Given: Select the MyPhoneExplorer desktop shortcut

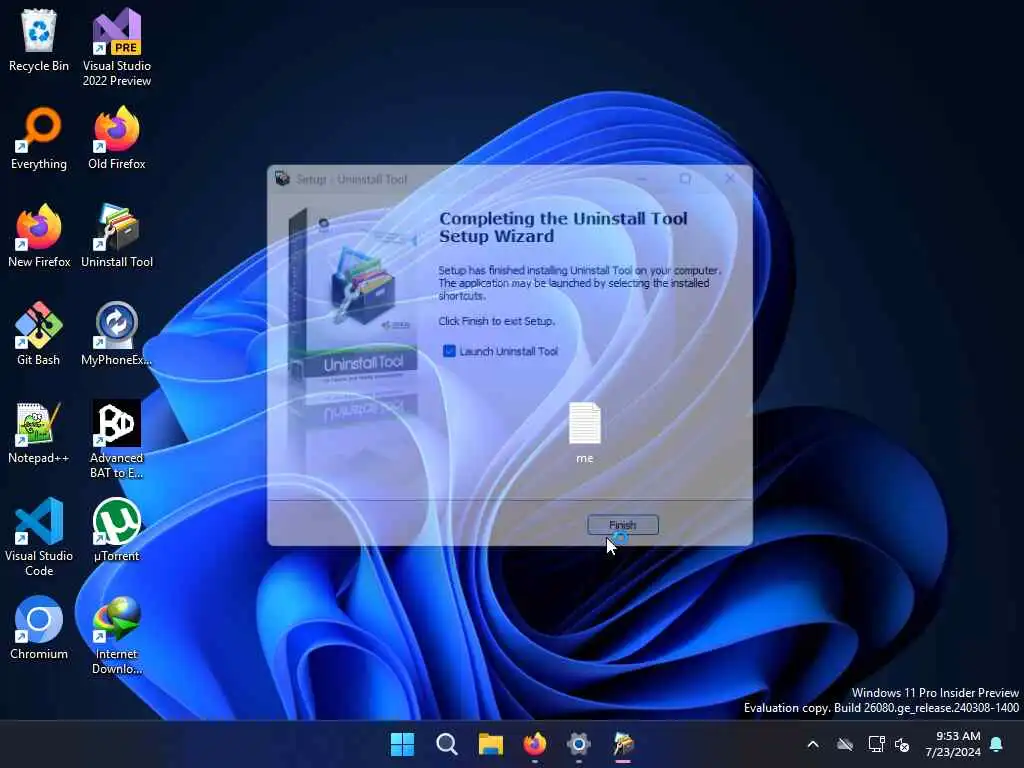Looking at the screenshot, I should [117, 334].
